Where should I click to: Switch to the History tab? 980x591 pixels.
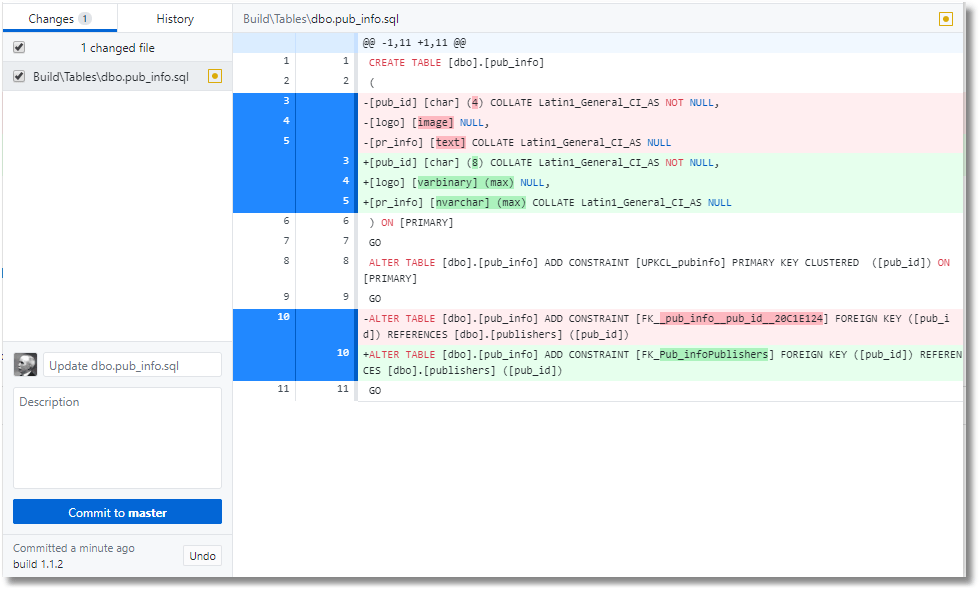175,19
